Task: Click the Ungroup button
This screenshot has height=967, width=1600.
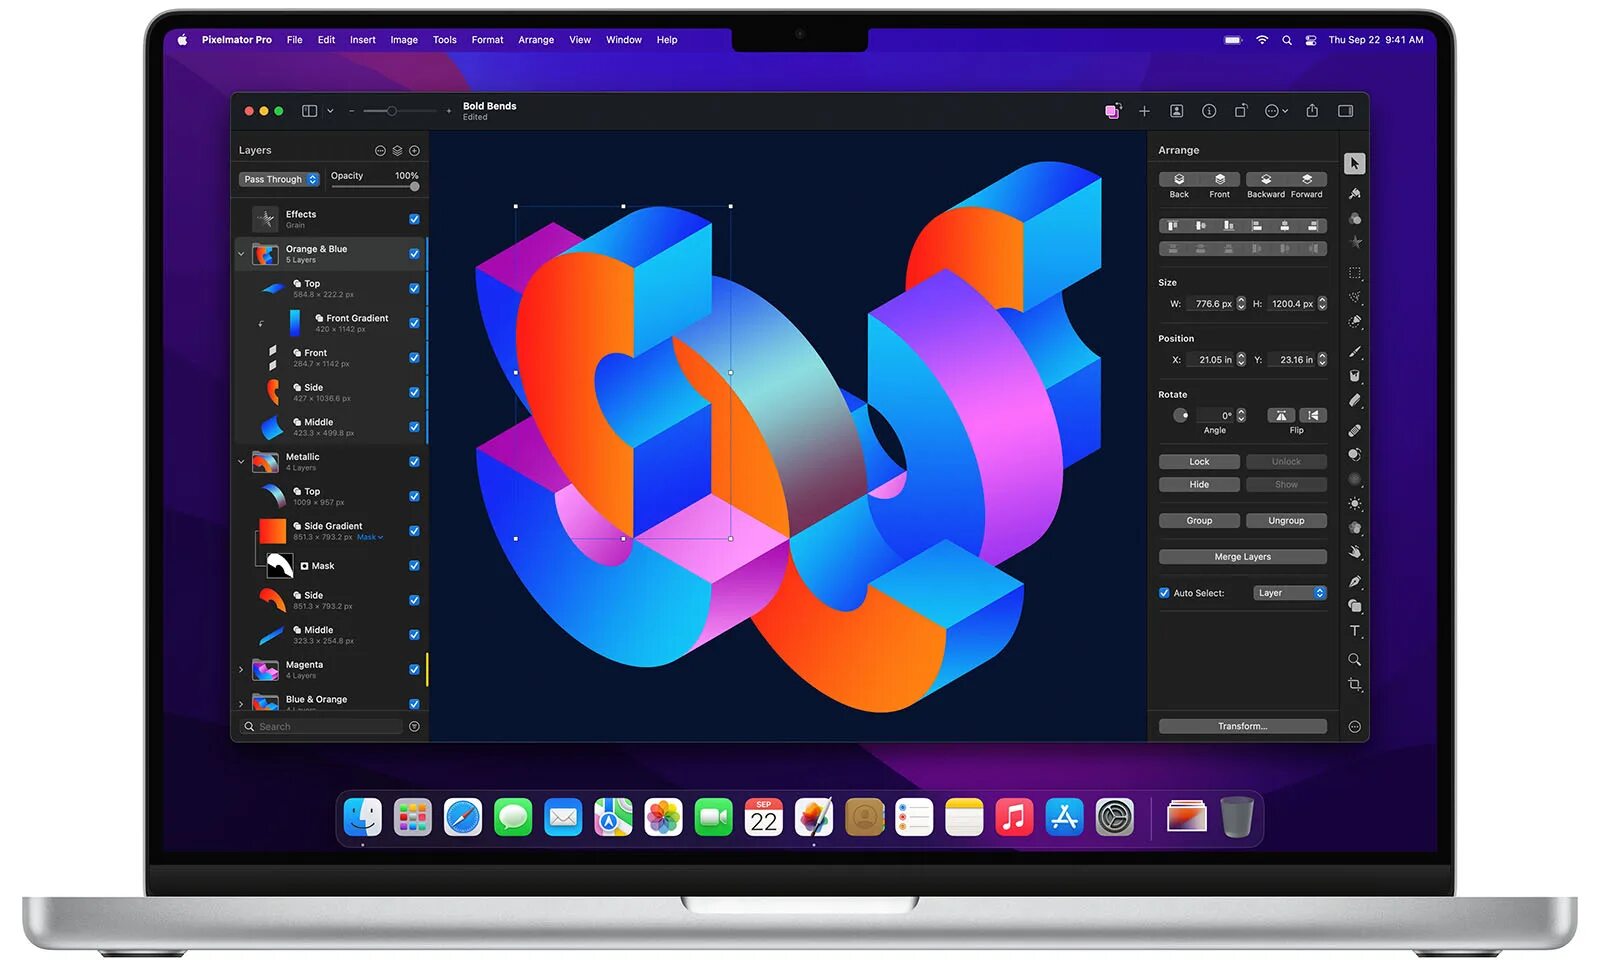Action: [1286, 521]
